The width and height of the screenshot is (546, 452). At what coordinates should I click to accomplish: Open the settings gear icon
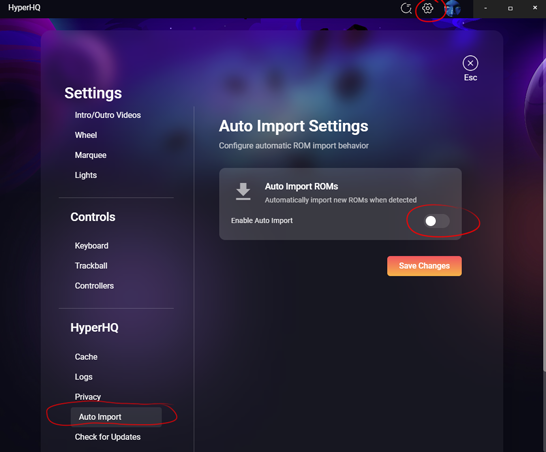(x=428, y=8)
